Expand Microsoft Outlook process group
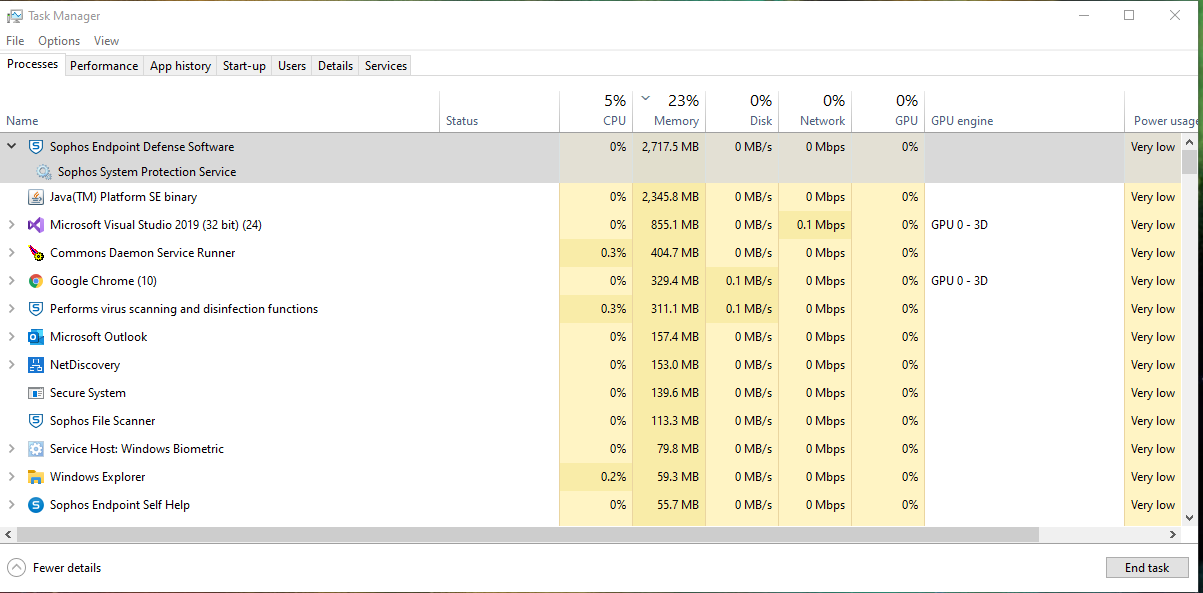1203x593 pixels. tap(12, 337)
